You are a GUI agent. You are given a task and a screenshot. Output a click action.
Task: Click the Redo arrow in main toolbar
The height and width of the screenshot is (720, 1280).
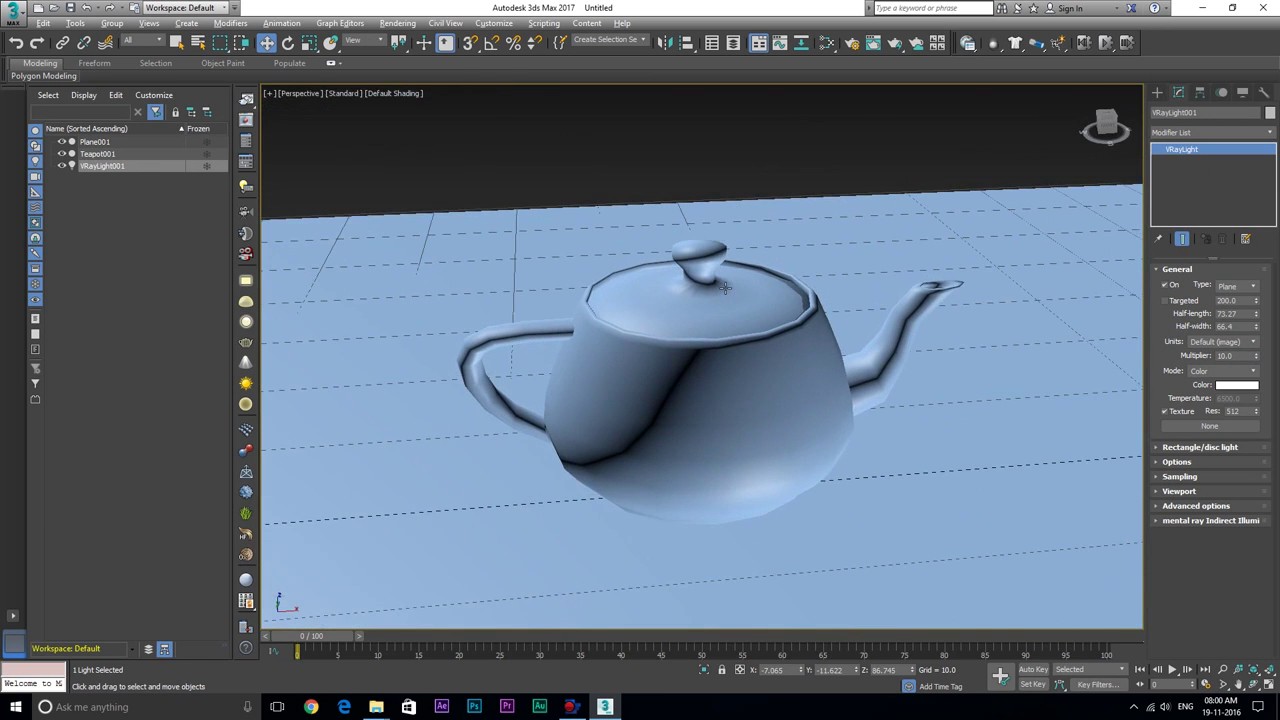(x=37, y=43)
